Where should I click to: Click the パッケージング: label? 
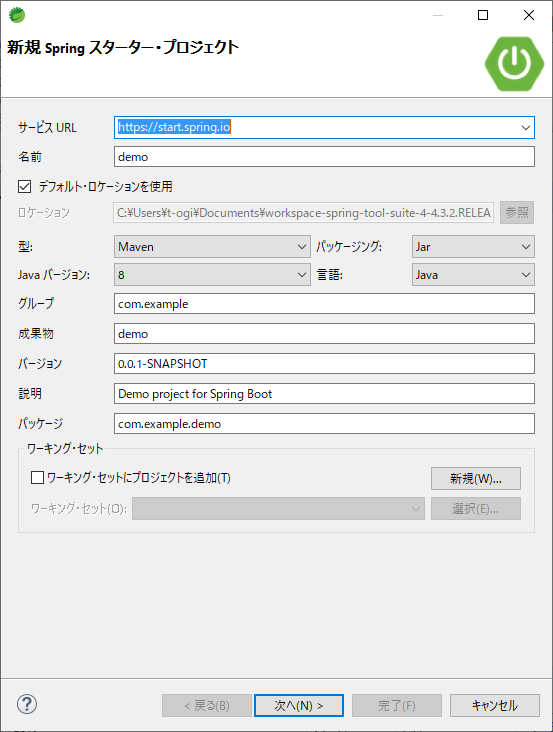(x=349, y=246)
